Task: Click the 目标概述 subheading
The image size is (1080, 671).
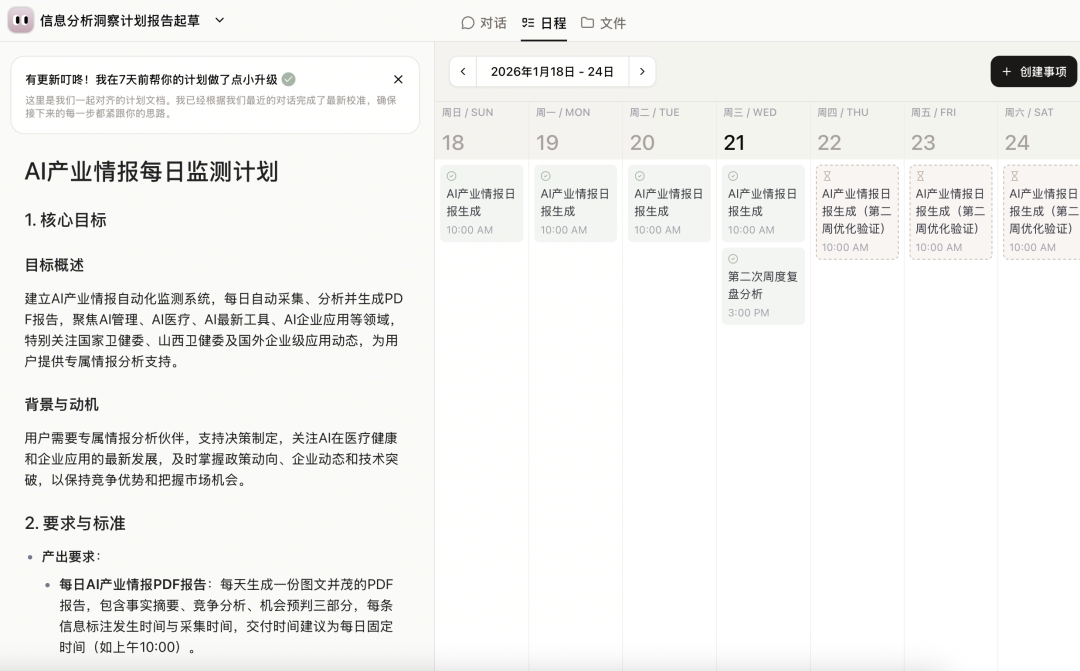Action: [54, 265]
